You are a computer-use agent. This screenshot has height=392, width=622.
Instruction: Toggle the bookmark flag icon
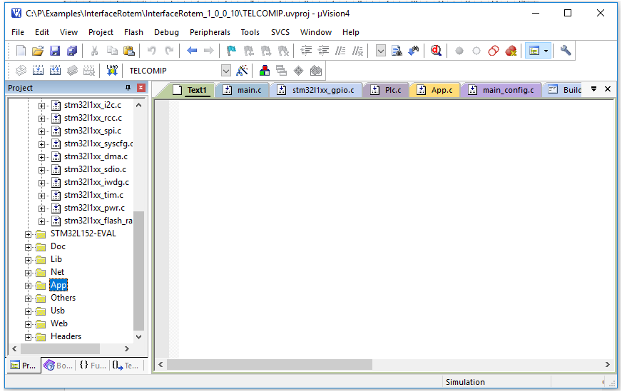231,51
